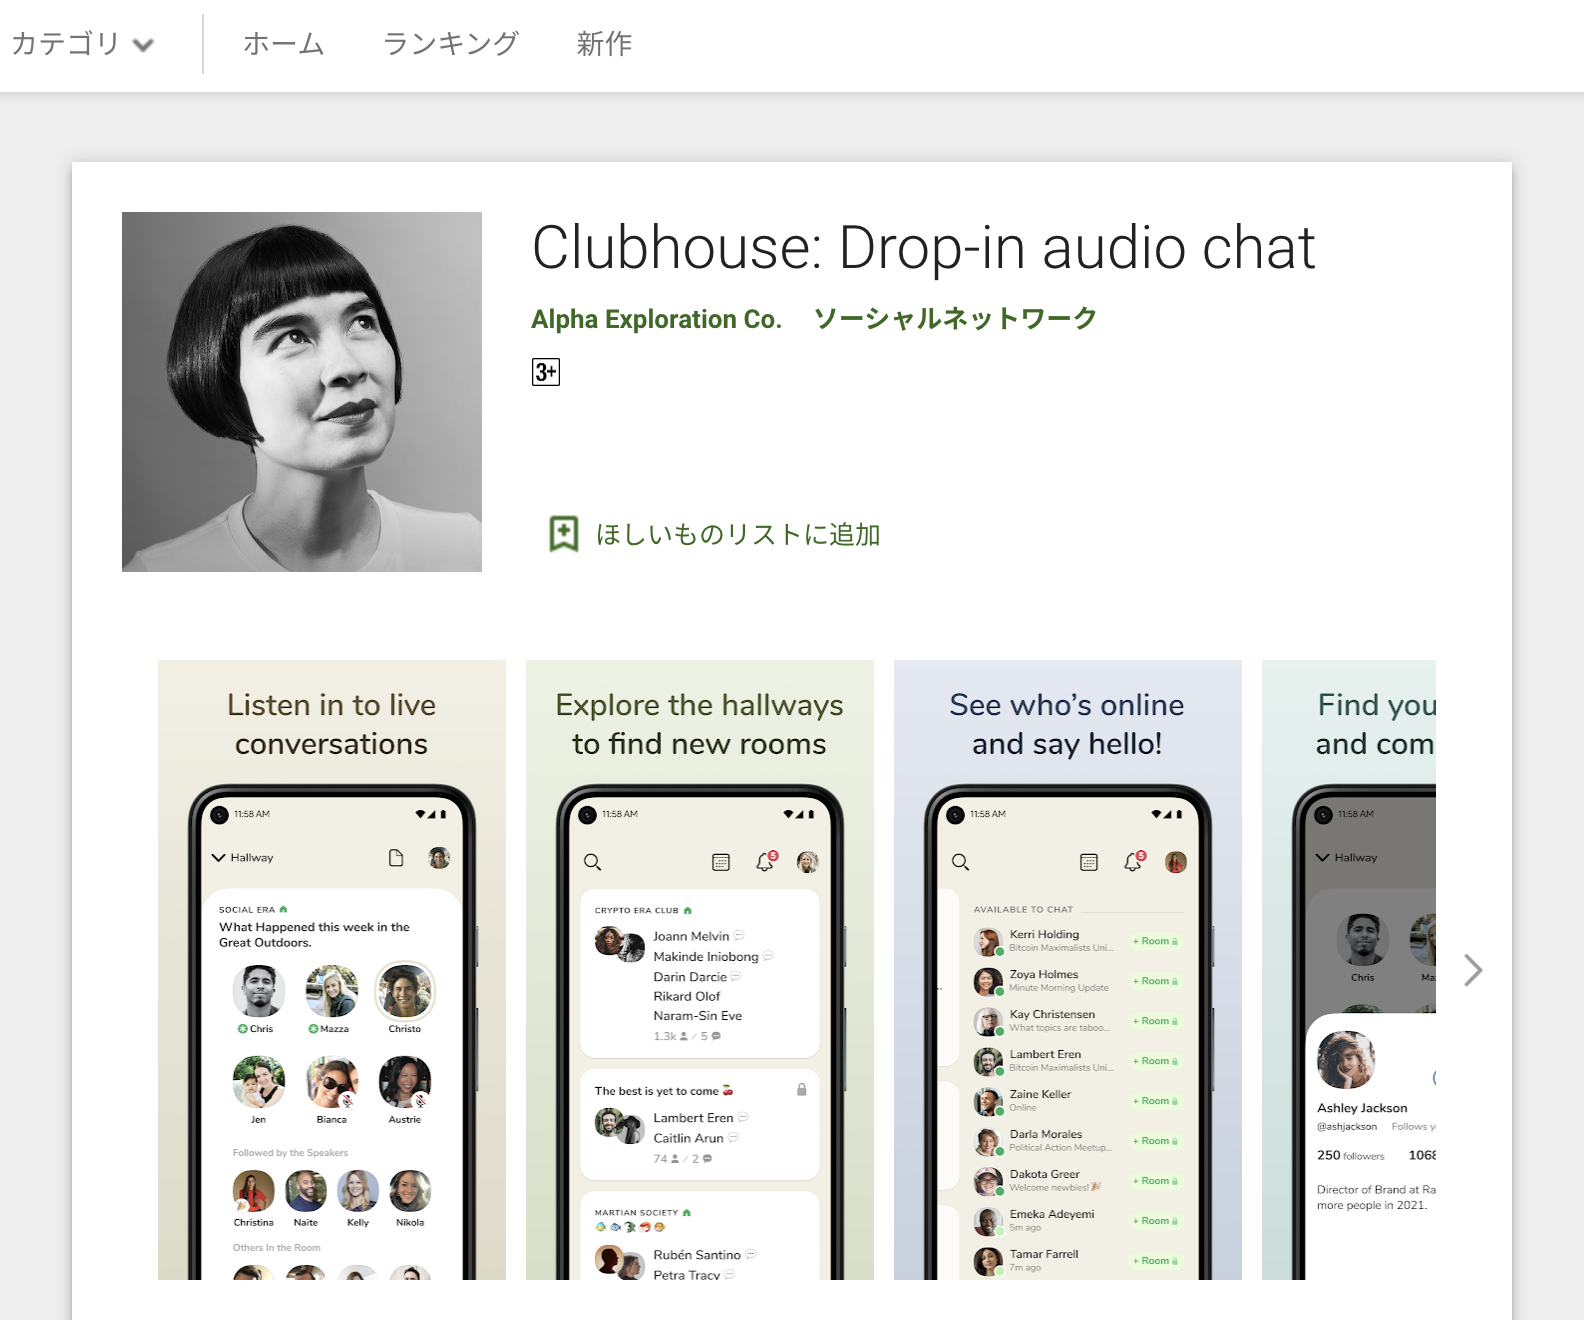Switch to the 新作 tab
This screenshot has height=1320, width=1584.
pos(604,44)
